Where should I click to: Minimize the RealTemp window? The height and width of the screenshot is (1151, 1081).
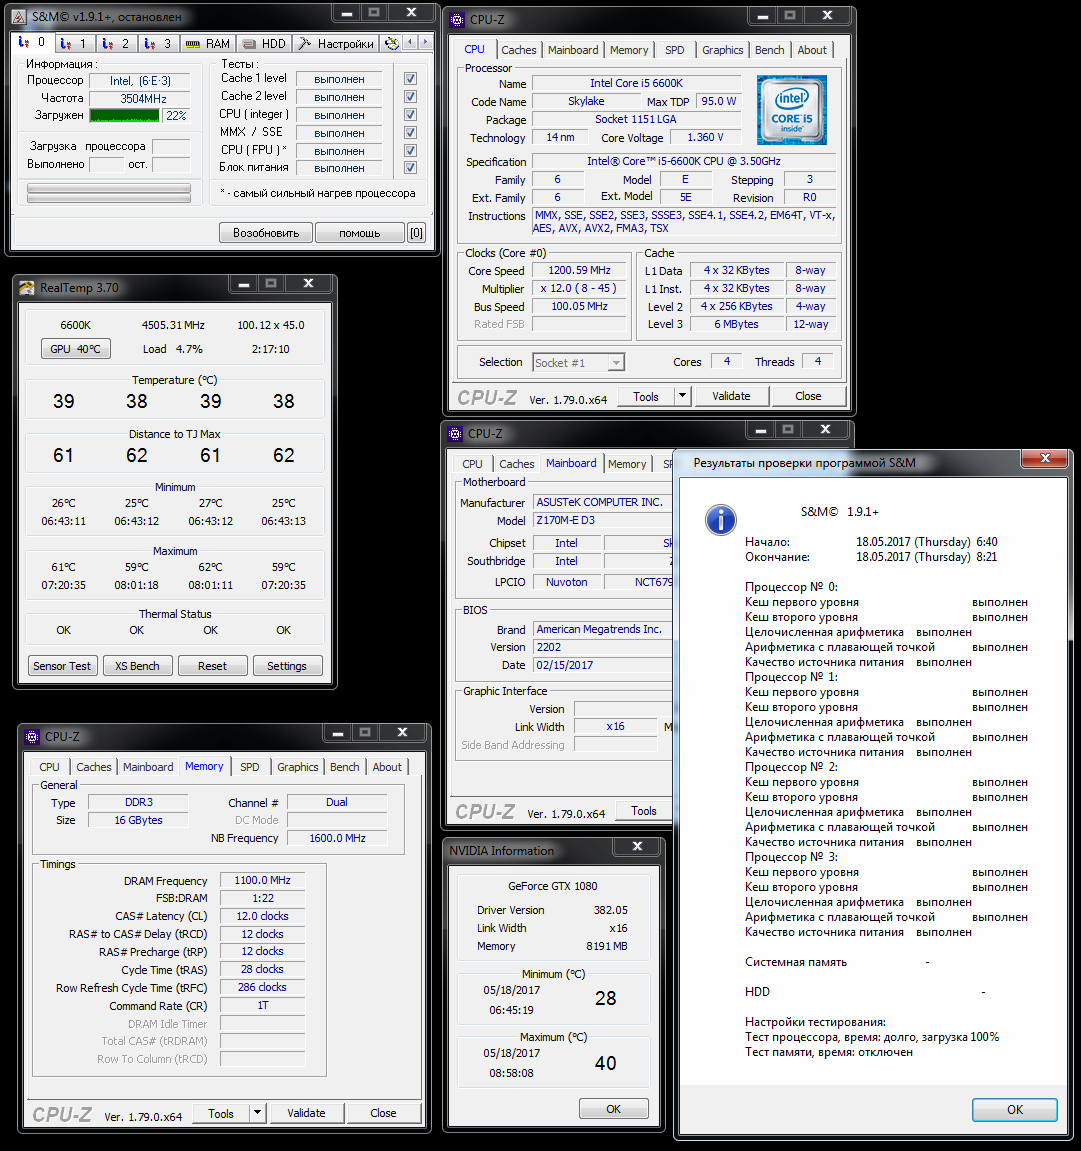tap(244, 283)
